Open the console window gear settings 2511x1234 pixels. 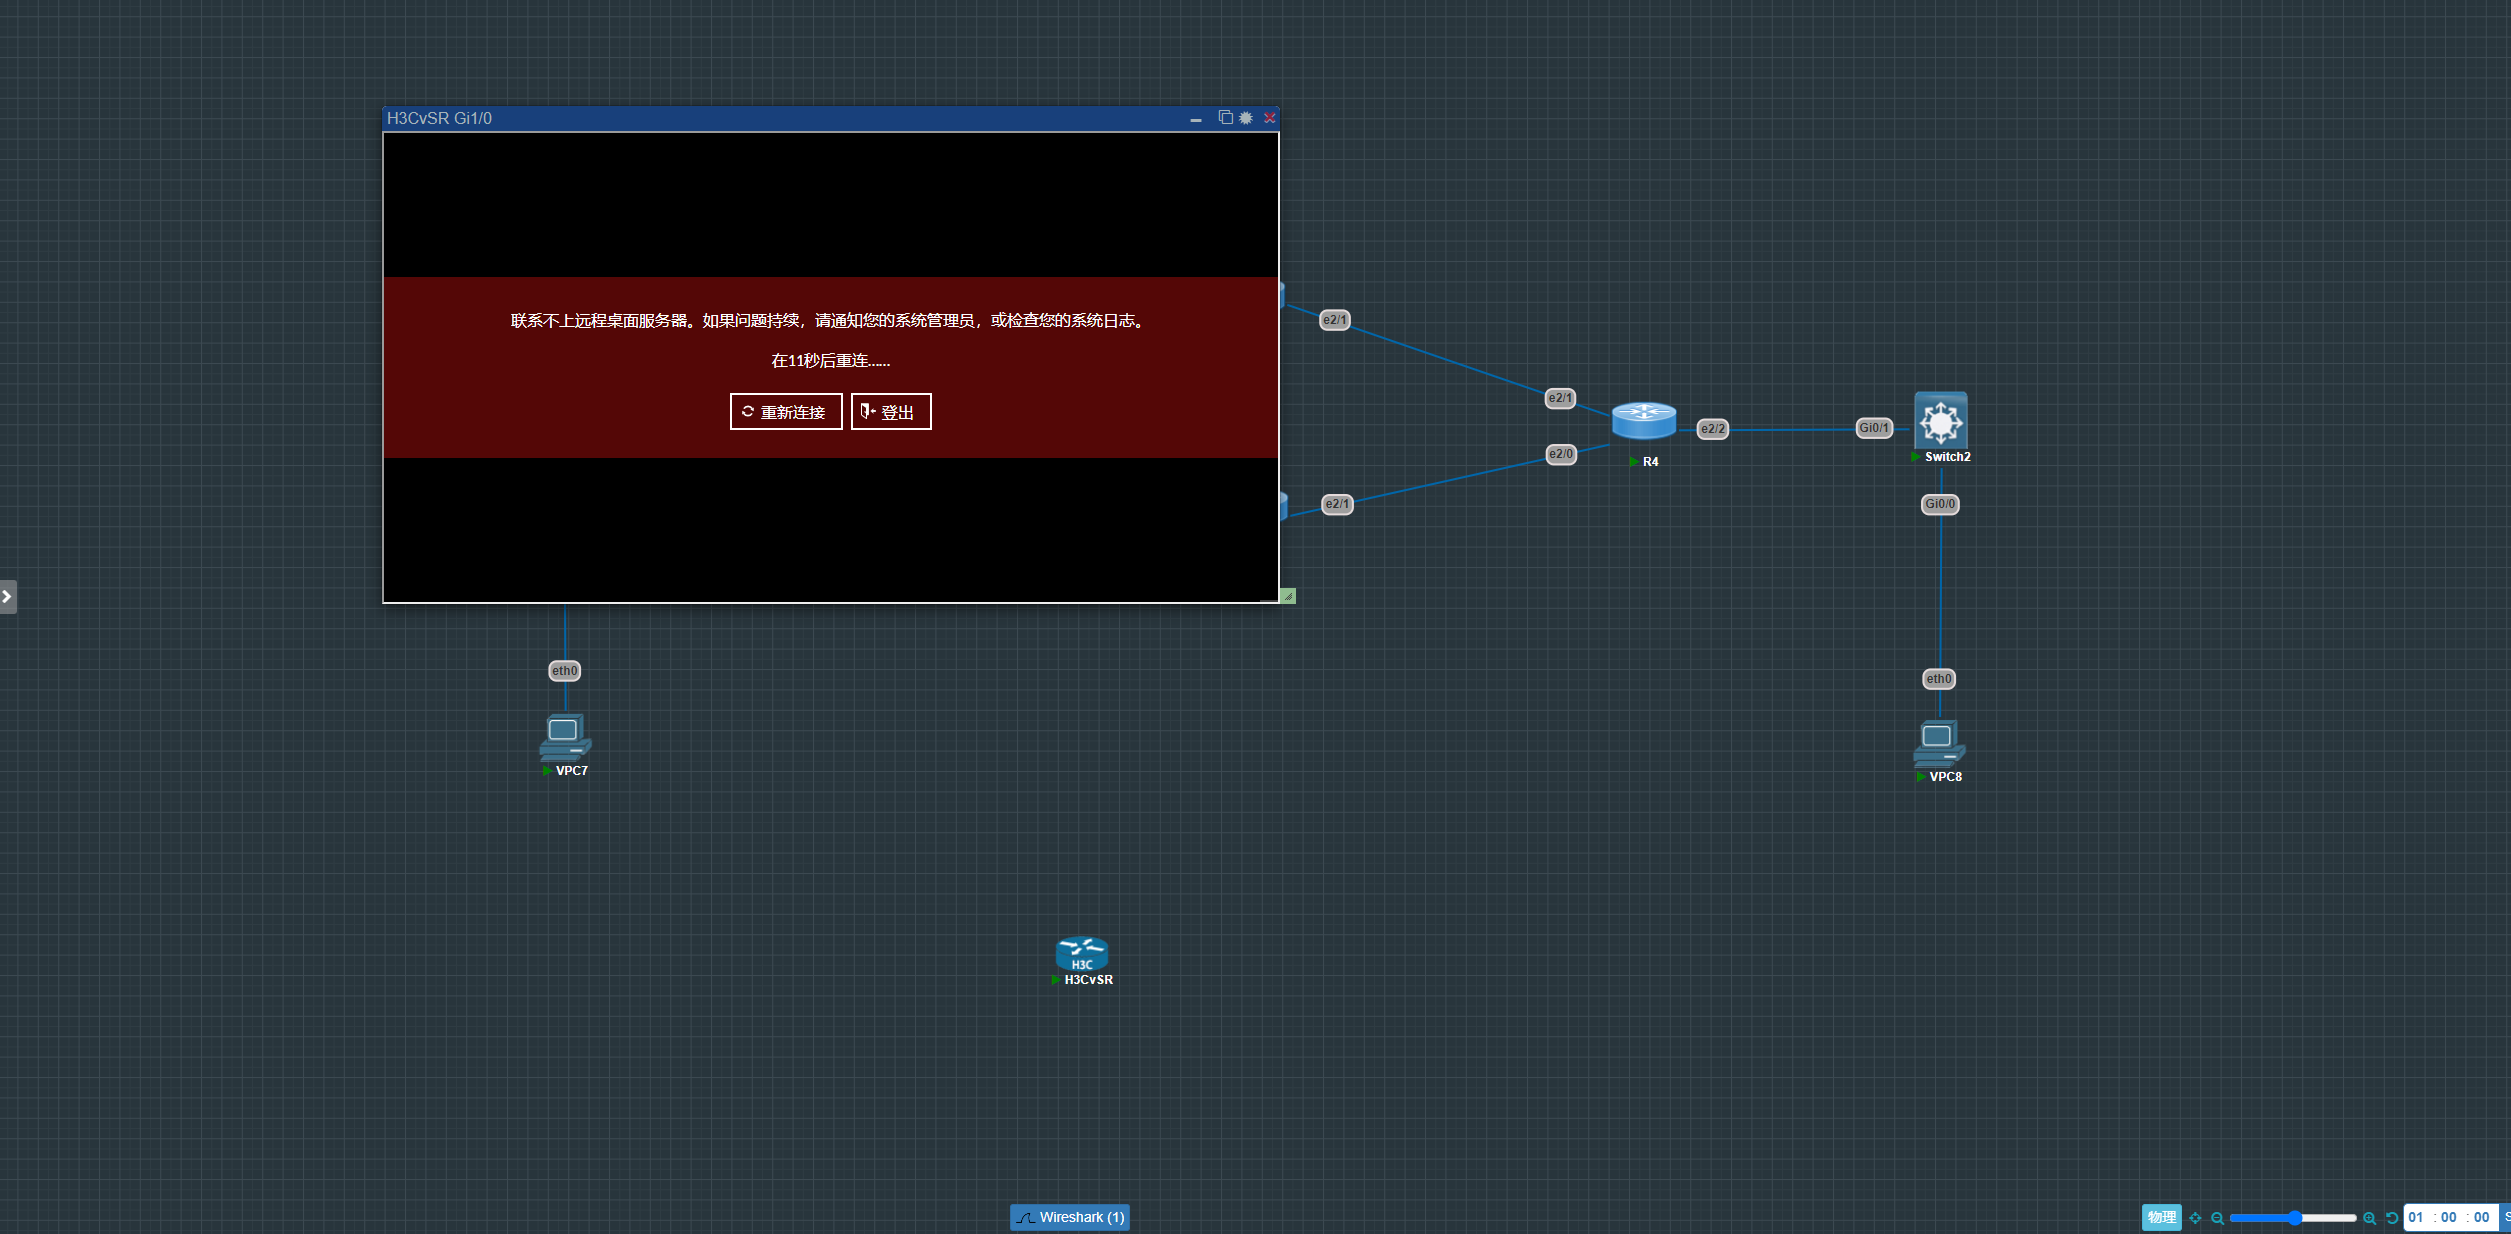point(1246,118)
